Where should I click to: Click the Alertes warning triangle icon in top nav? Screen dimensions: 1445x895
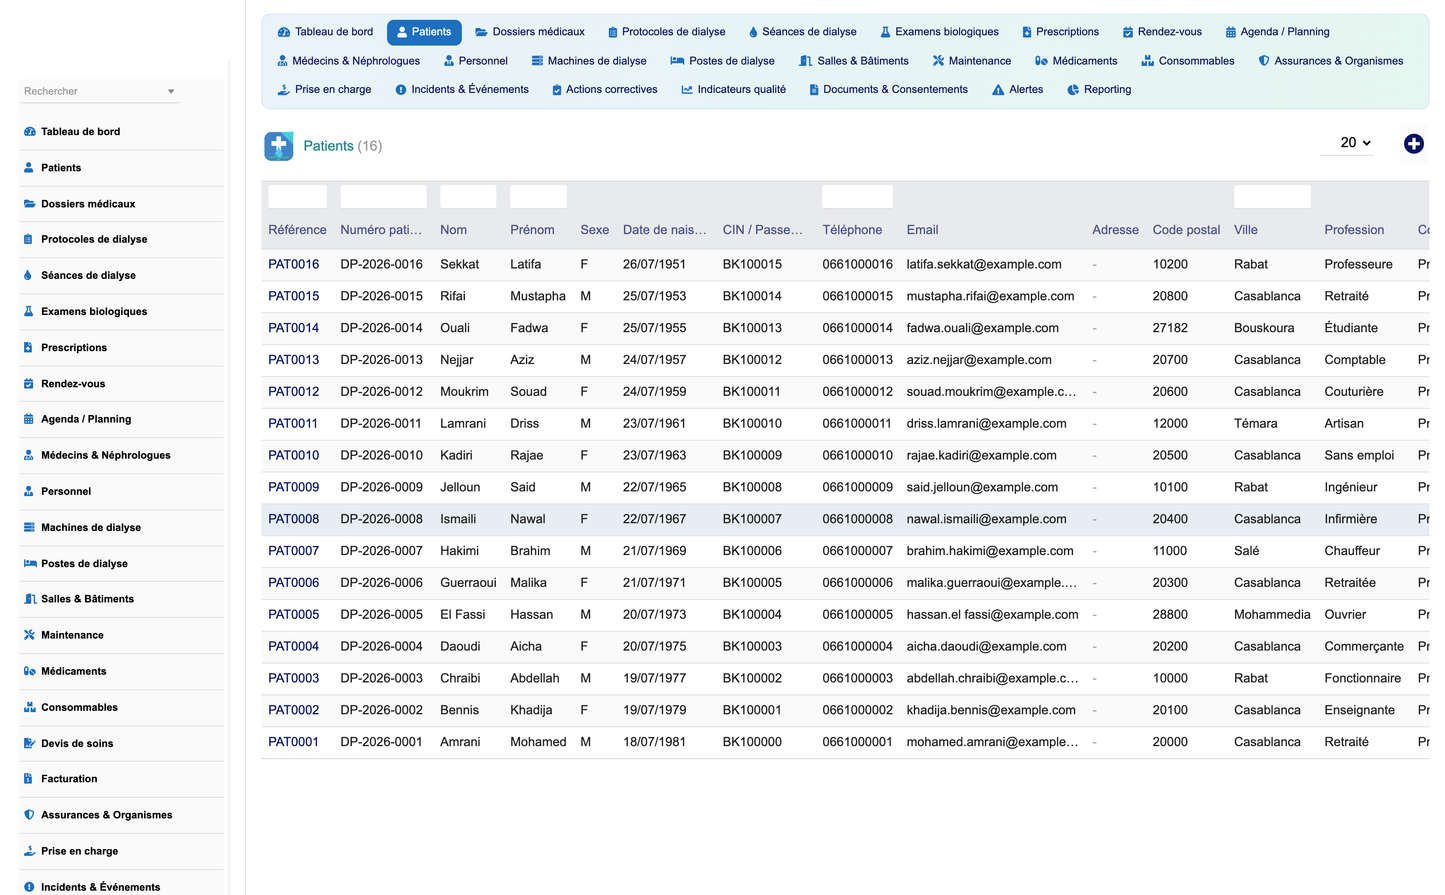coord(998,90)
